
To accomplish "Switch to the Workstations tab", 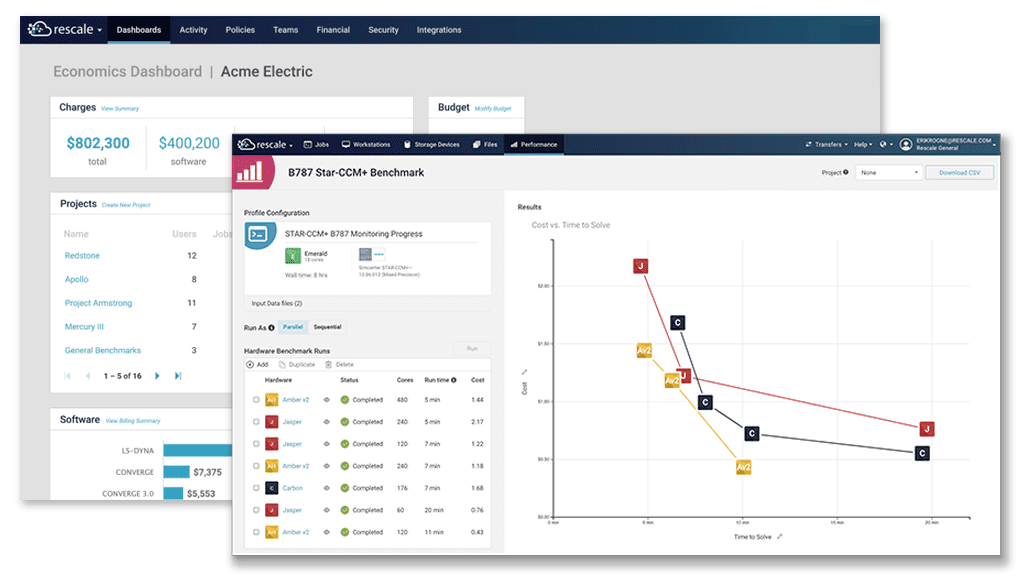I will (366, 145).
